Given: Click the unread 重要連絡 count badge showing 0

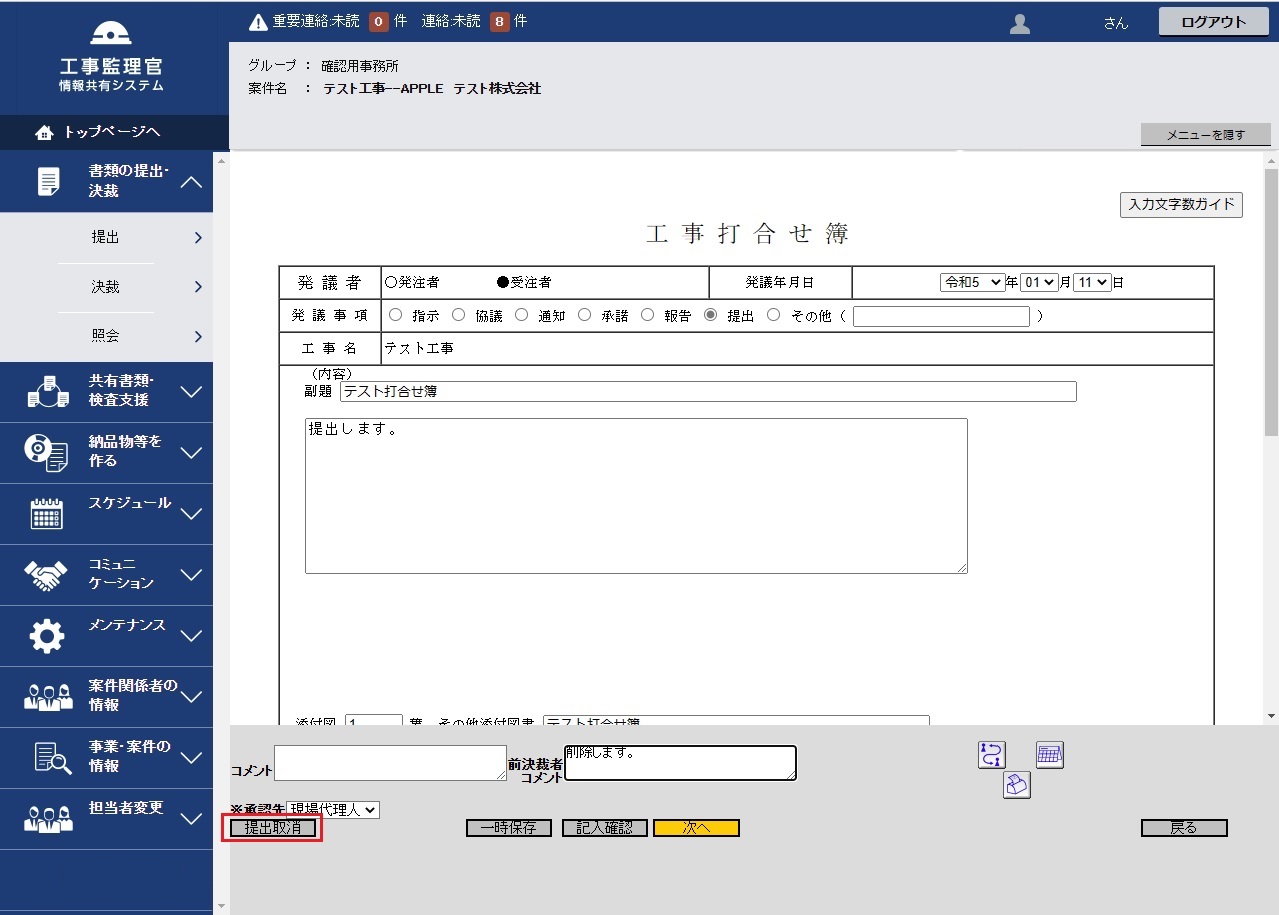Looking at the screenshot, I should [x=379, y=21].
